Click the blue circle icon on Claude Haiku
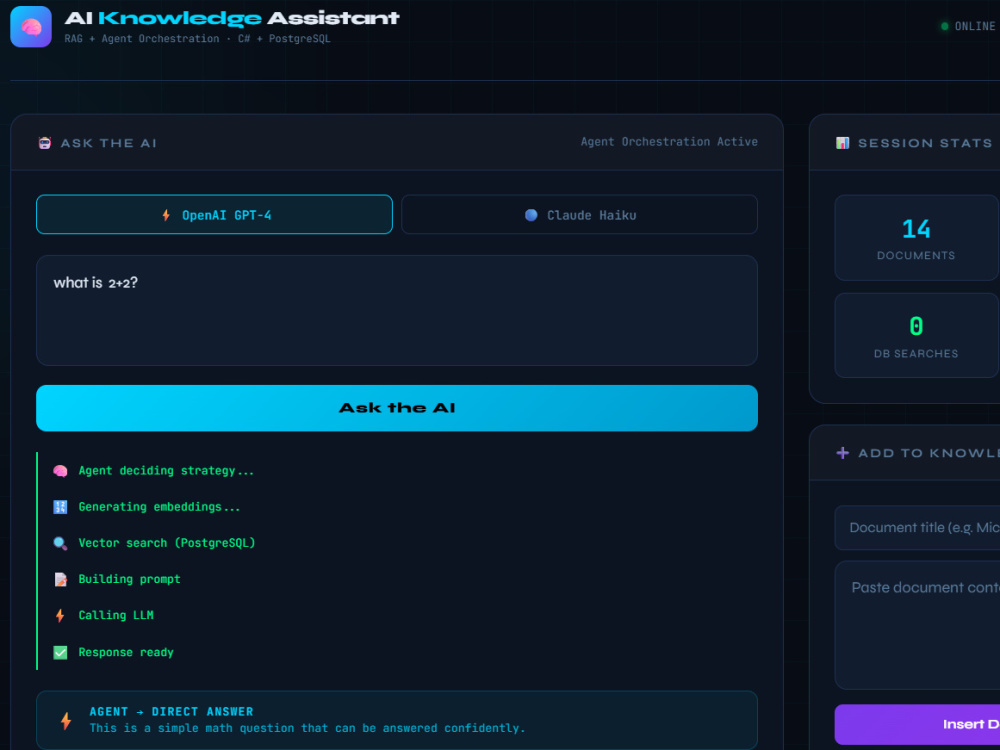Viewport: 1000px width, 750px height. coord(531,215)
